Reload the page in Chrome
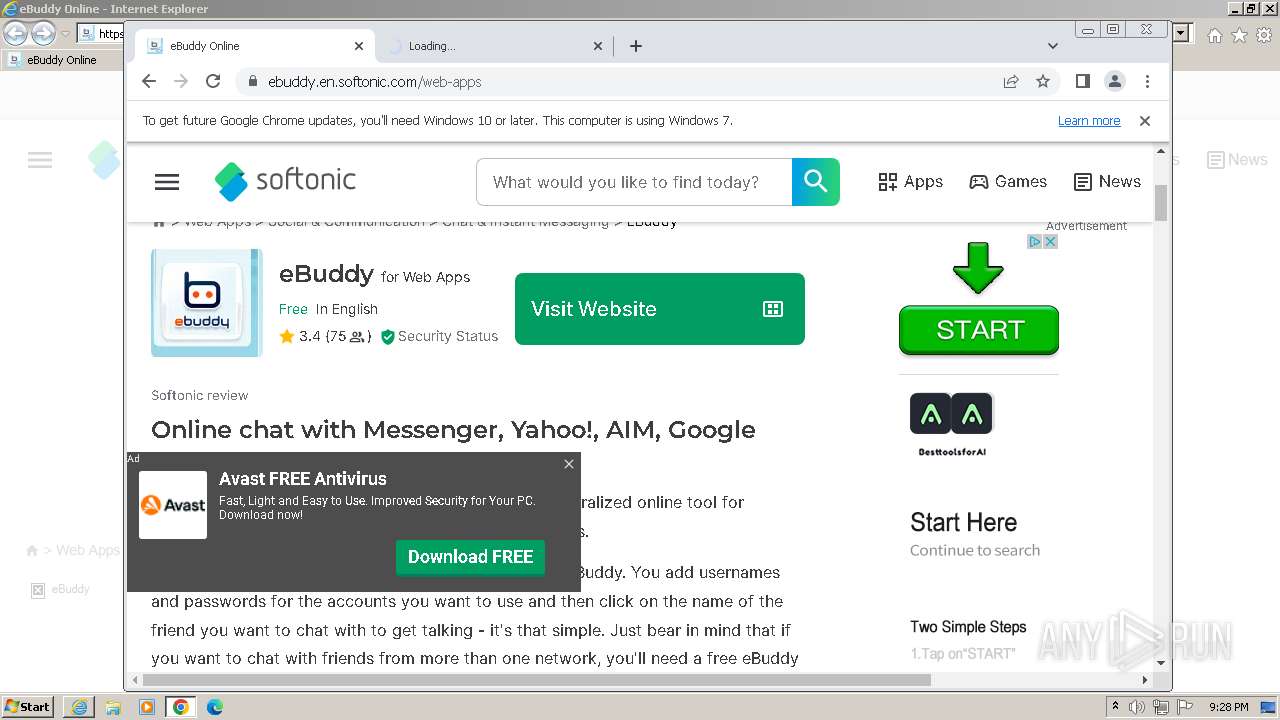The image size is (1280, 720). pos(213,81)
